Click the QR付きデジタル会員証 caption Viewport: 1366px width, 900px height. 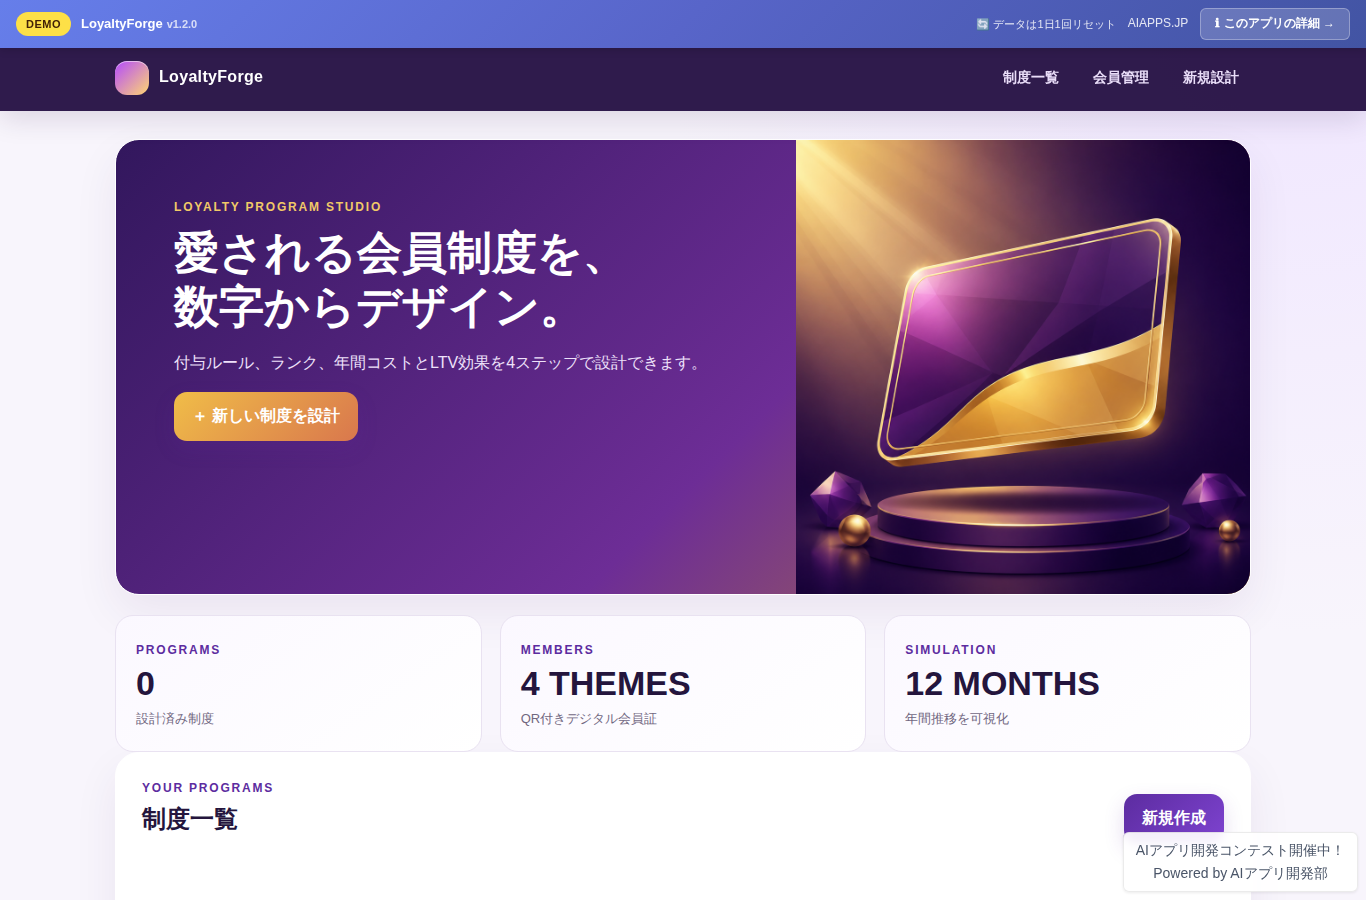(589, 719)
